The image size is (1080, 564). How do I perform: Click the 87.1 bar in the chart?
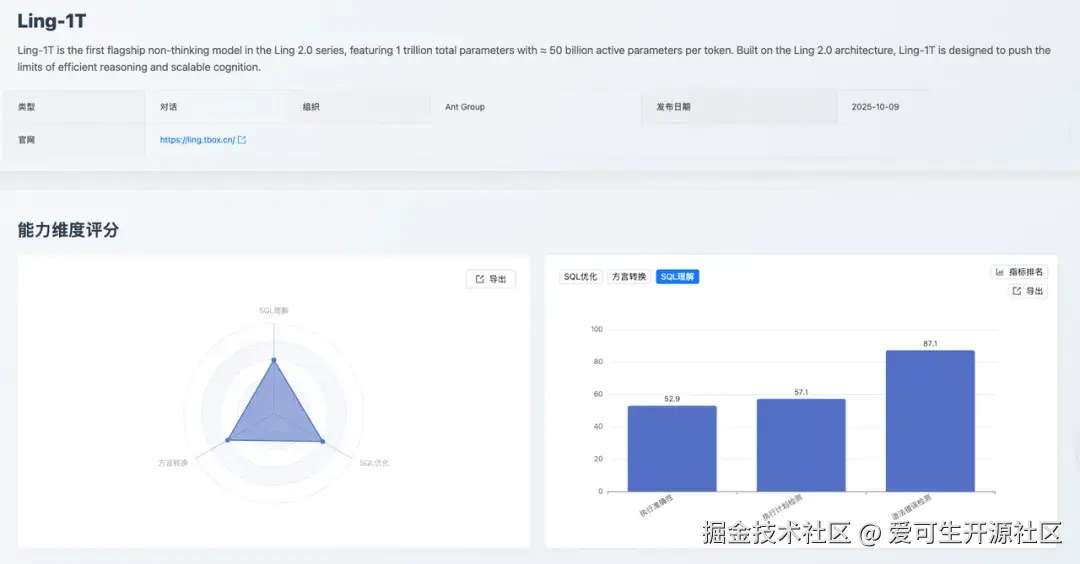930,421
